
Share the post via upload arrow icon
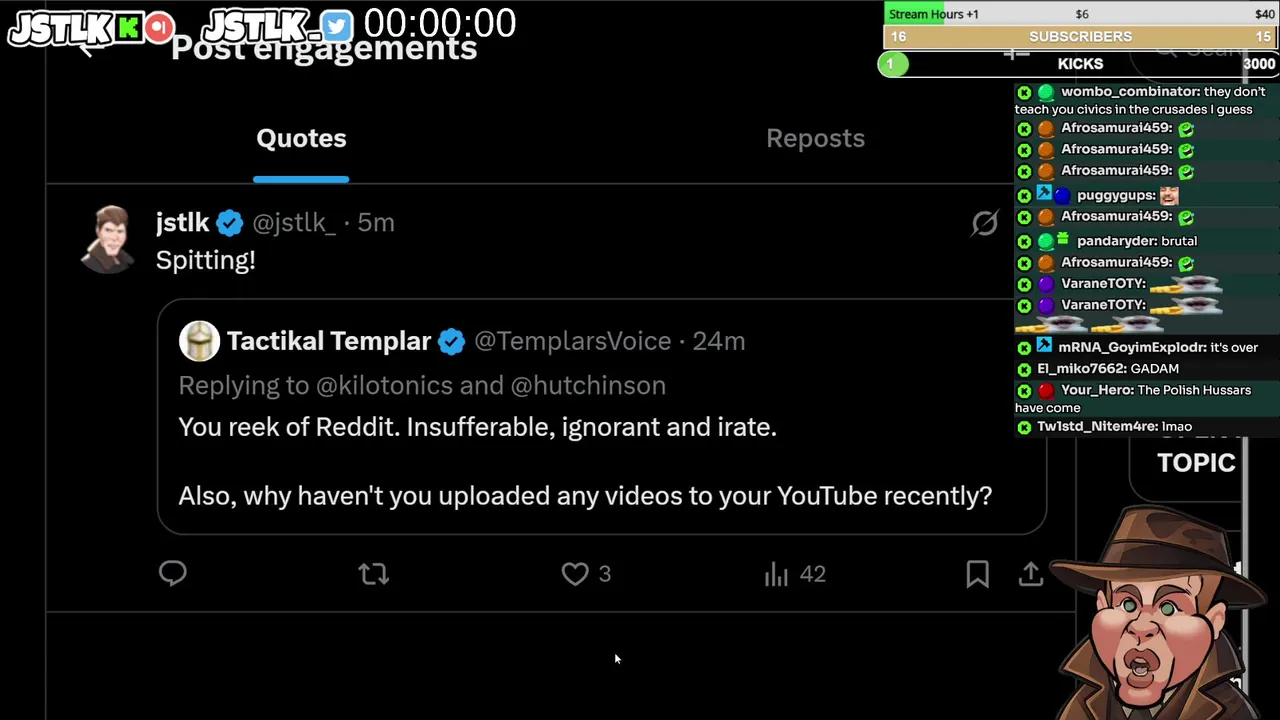(x=1031, y=574)
